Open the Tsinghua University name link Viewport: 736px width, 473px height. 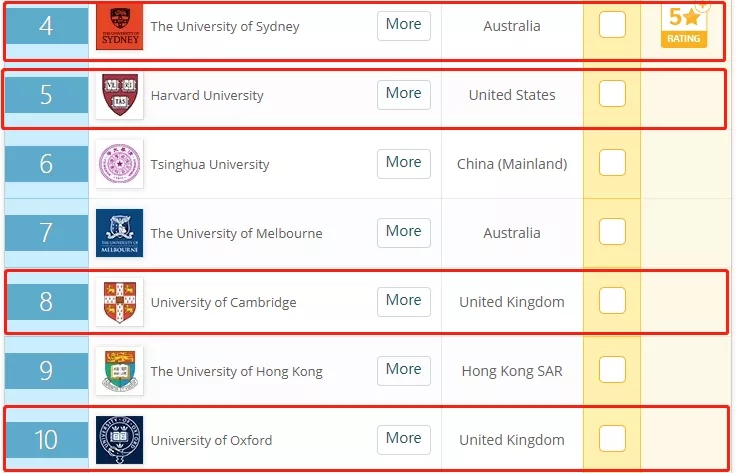[210, 164]
